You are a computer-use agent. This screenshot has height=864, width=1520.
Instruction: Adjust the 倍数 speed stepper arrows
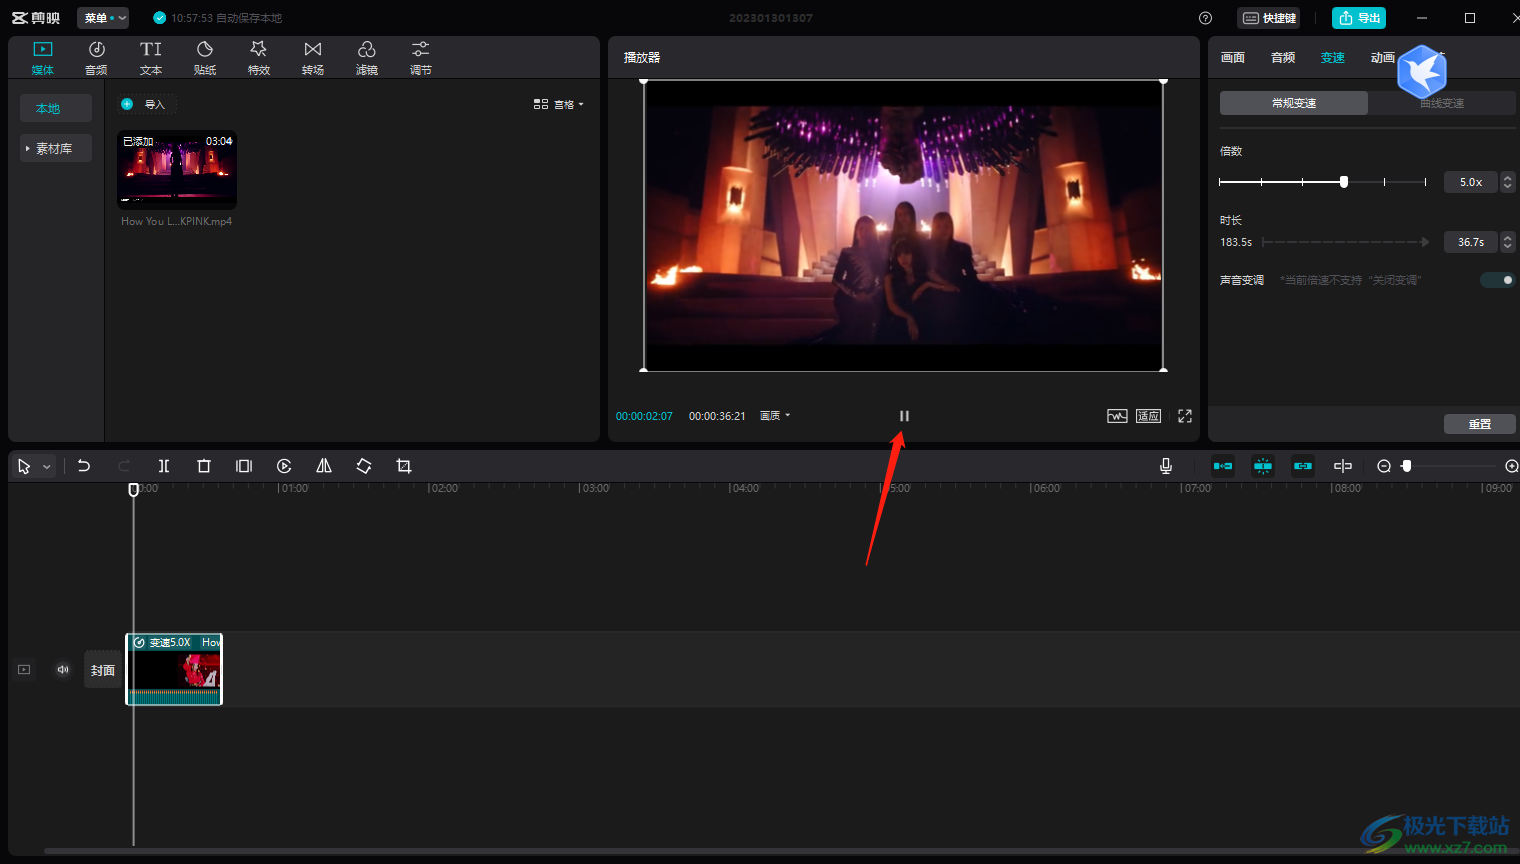pos(1508,182)
